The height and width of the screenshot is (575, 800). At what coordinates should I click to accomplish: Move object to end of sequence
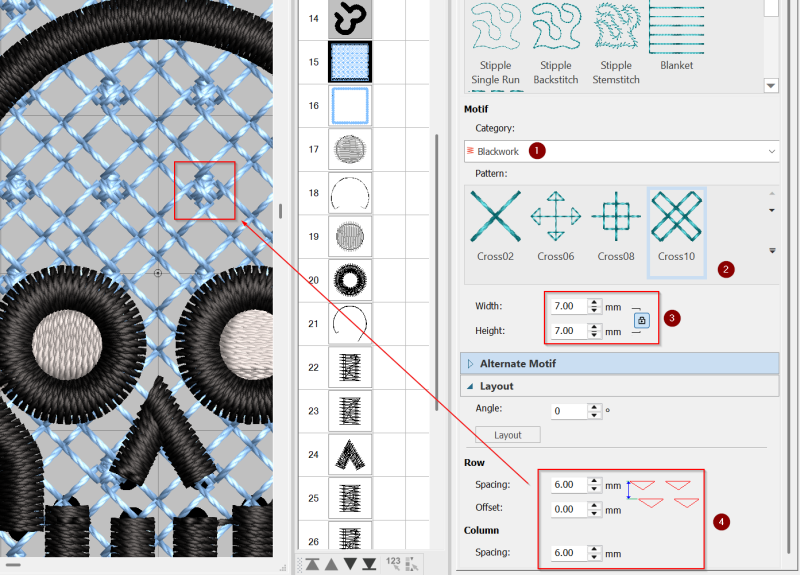coord(369,564)
